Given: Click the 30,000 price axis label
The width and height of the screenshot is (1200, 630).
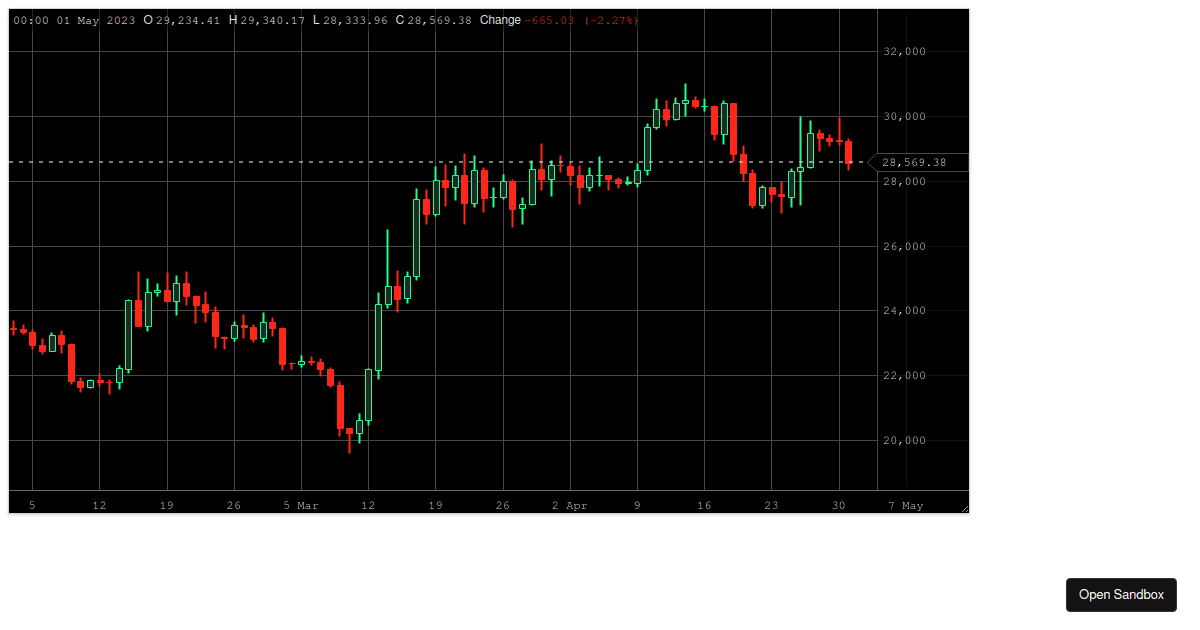Looking at the screenshot, I should (905, 116).
